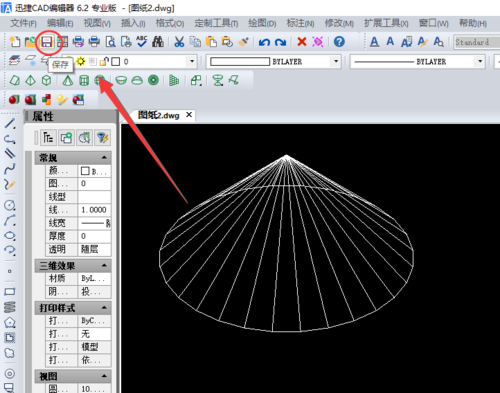The width and height of the screenshot is (500, 393).
Task: Open the 文件(F) menu
Action: coord(23,23)
